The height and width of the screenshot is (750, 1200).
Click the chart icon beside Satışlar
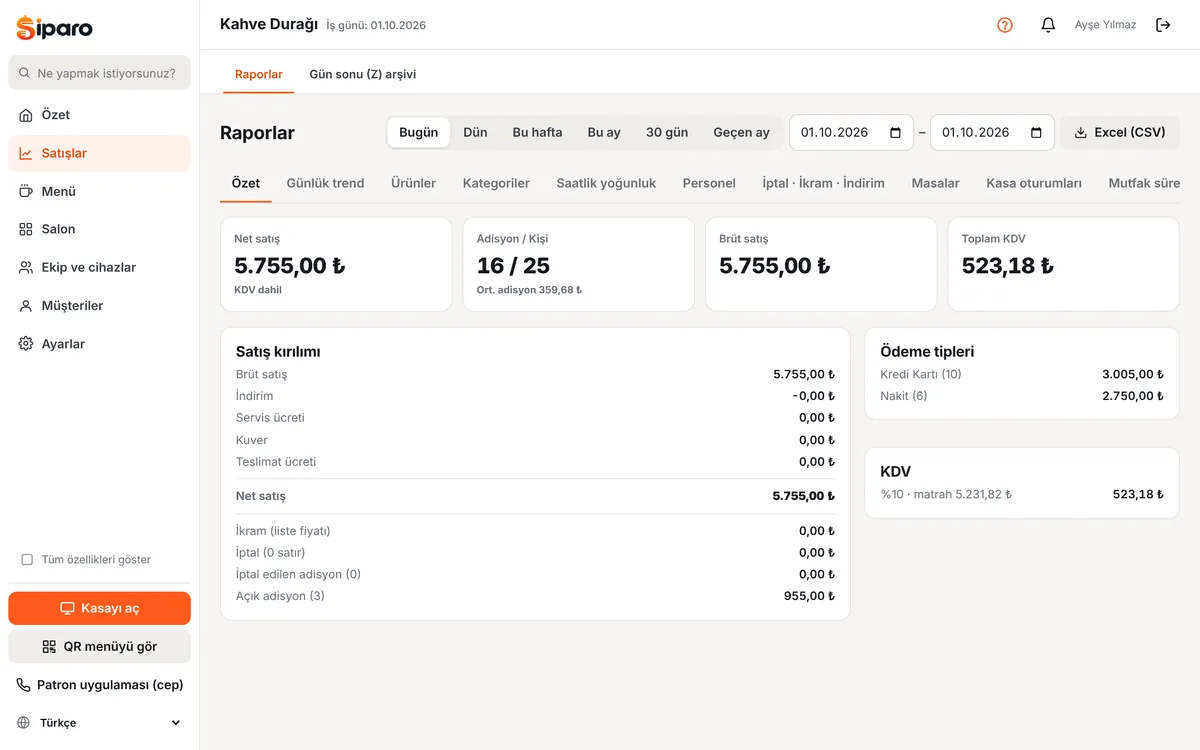click(26, 153)
